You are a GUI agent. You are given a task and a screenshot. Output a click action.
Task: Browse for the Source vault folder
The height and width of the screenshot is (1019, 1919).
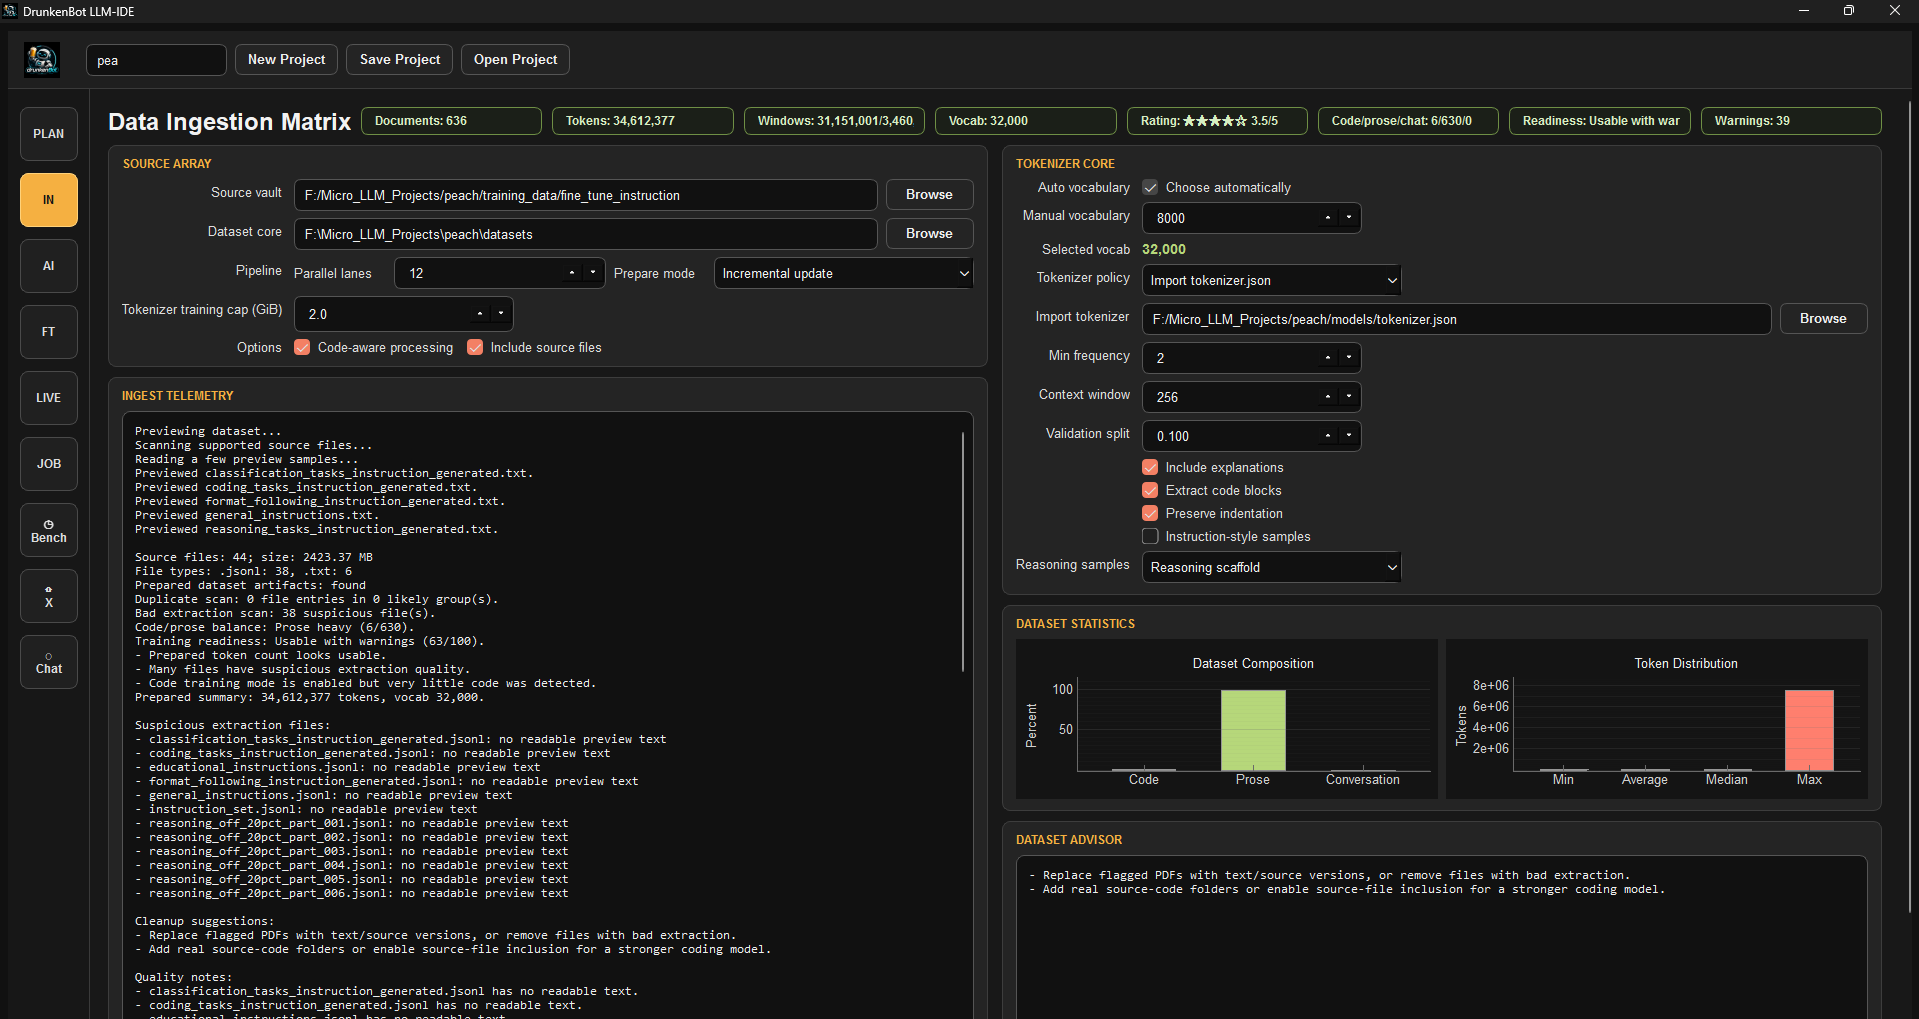930,195
